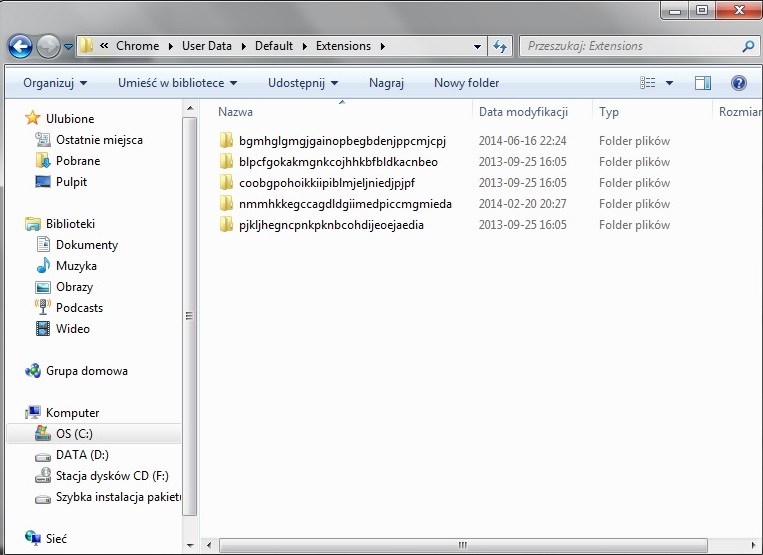The image size is (763, 555).
Task: Show hidden breadcrumb path chevrons
Action: click(x=104, y=46)
